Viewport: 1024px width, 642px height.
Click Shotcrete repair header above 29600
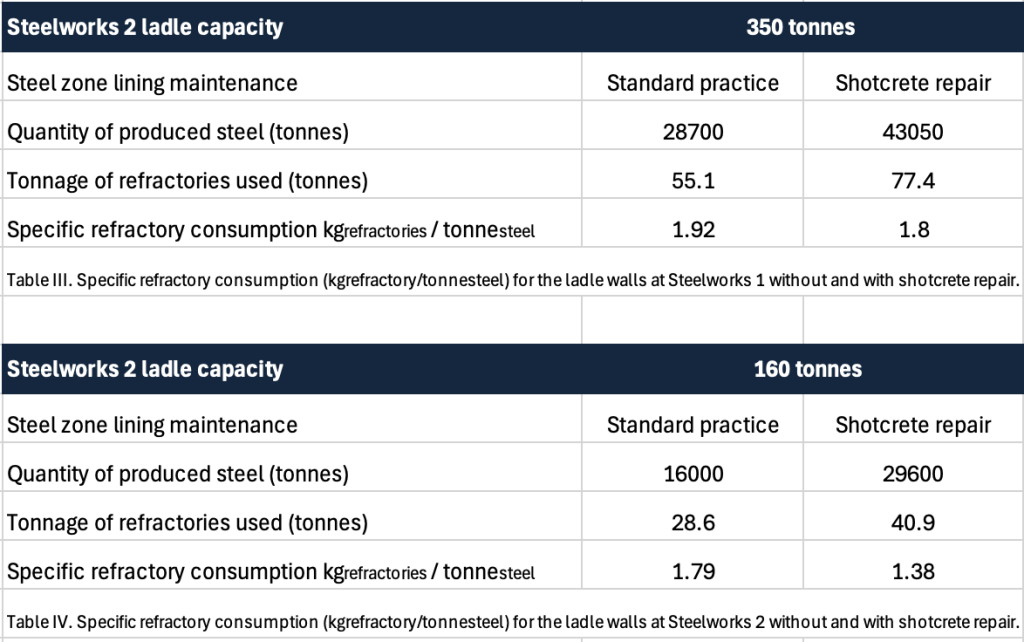tap(913, 425)
